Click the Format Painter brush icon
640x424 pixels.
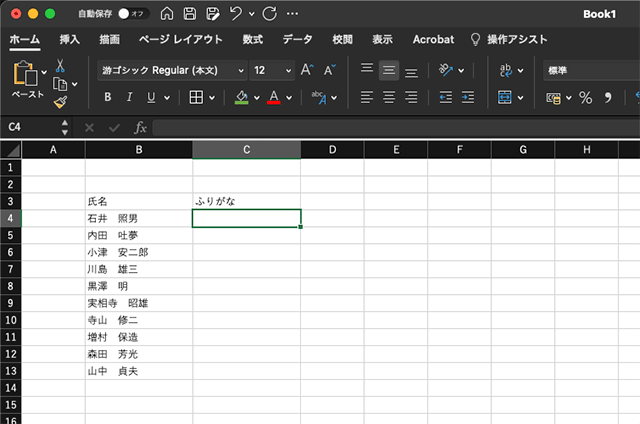[x=60, y=101]
